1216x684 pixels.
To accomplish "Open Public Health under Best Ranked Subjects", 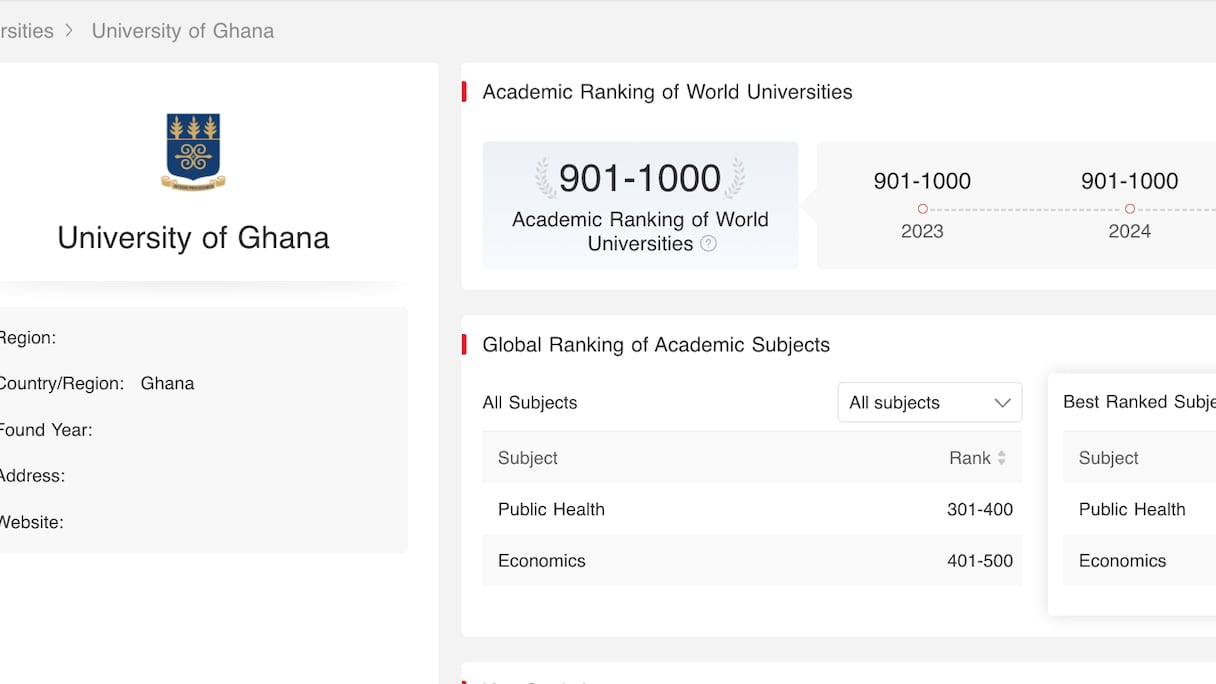I will 1132,509.
